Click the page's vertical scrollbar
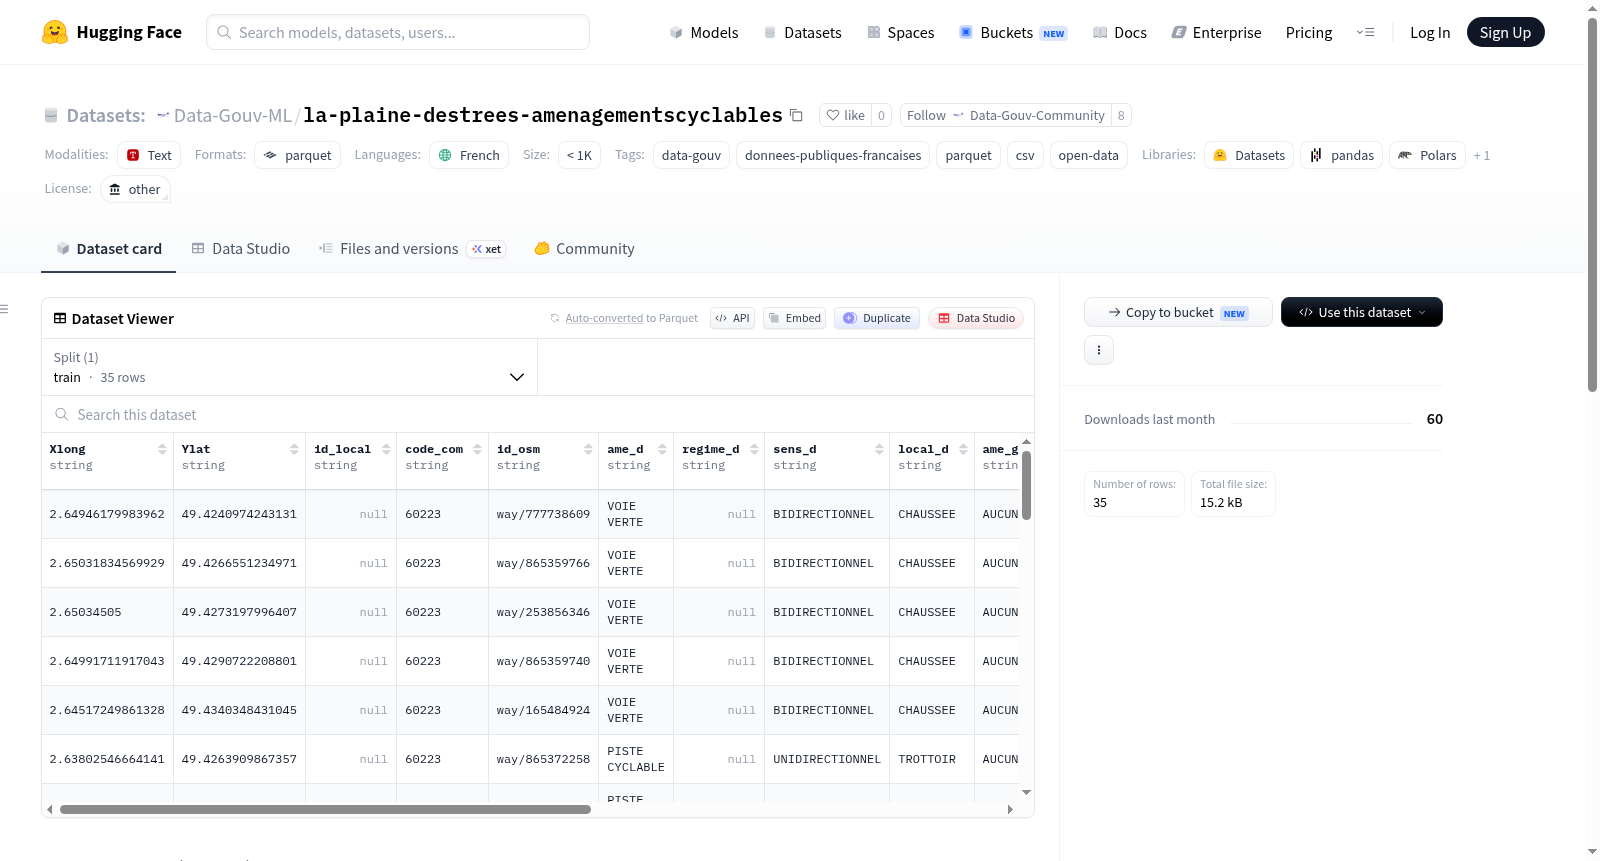Viewport: 1600px width, 861px height. pos(1592,205)
